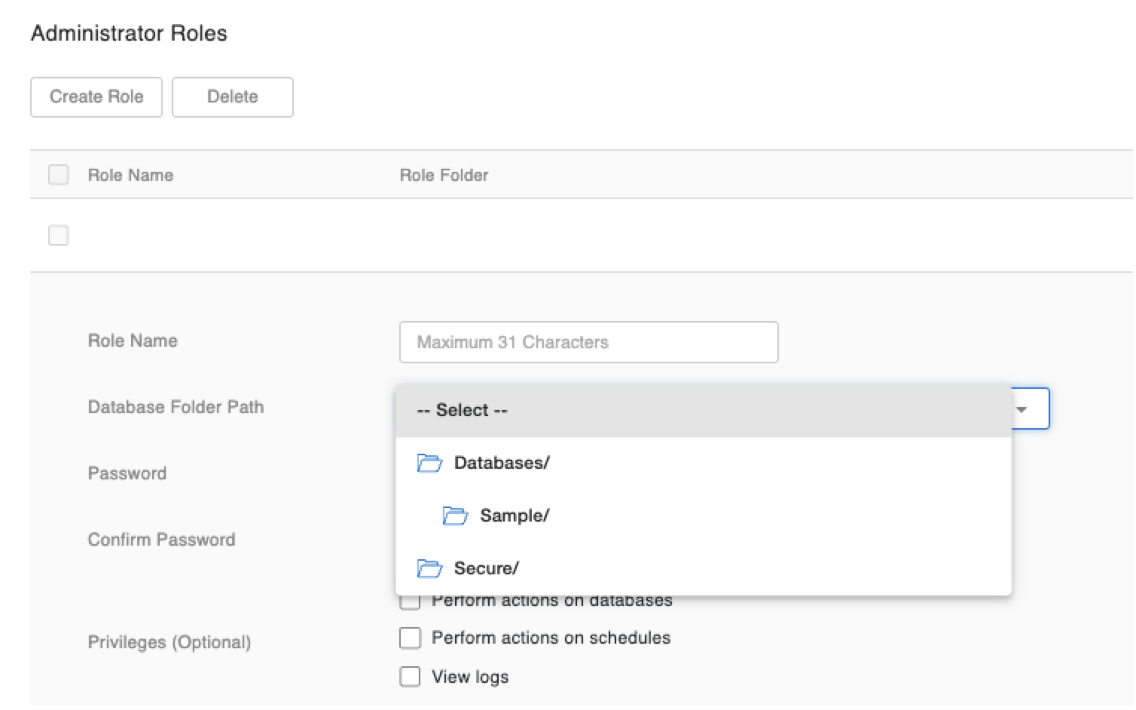Select the Secure/ folder option
Image resolution: width=1136 pixels, height=710 pixels.
[x=703, y=569]
